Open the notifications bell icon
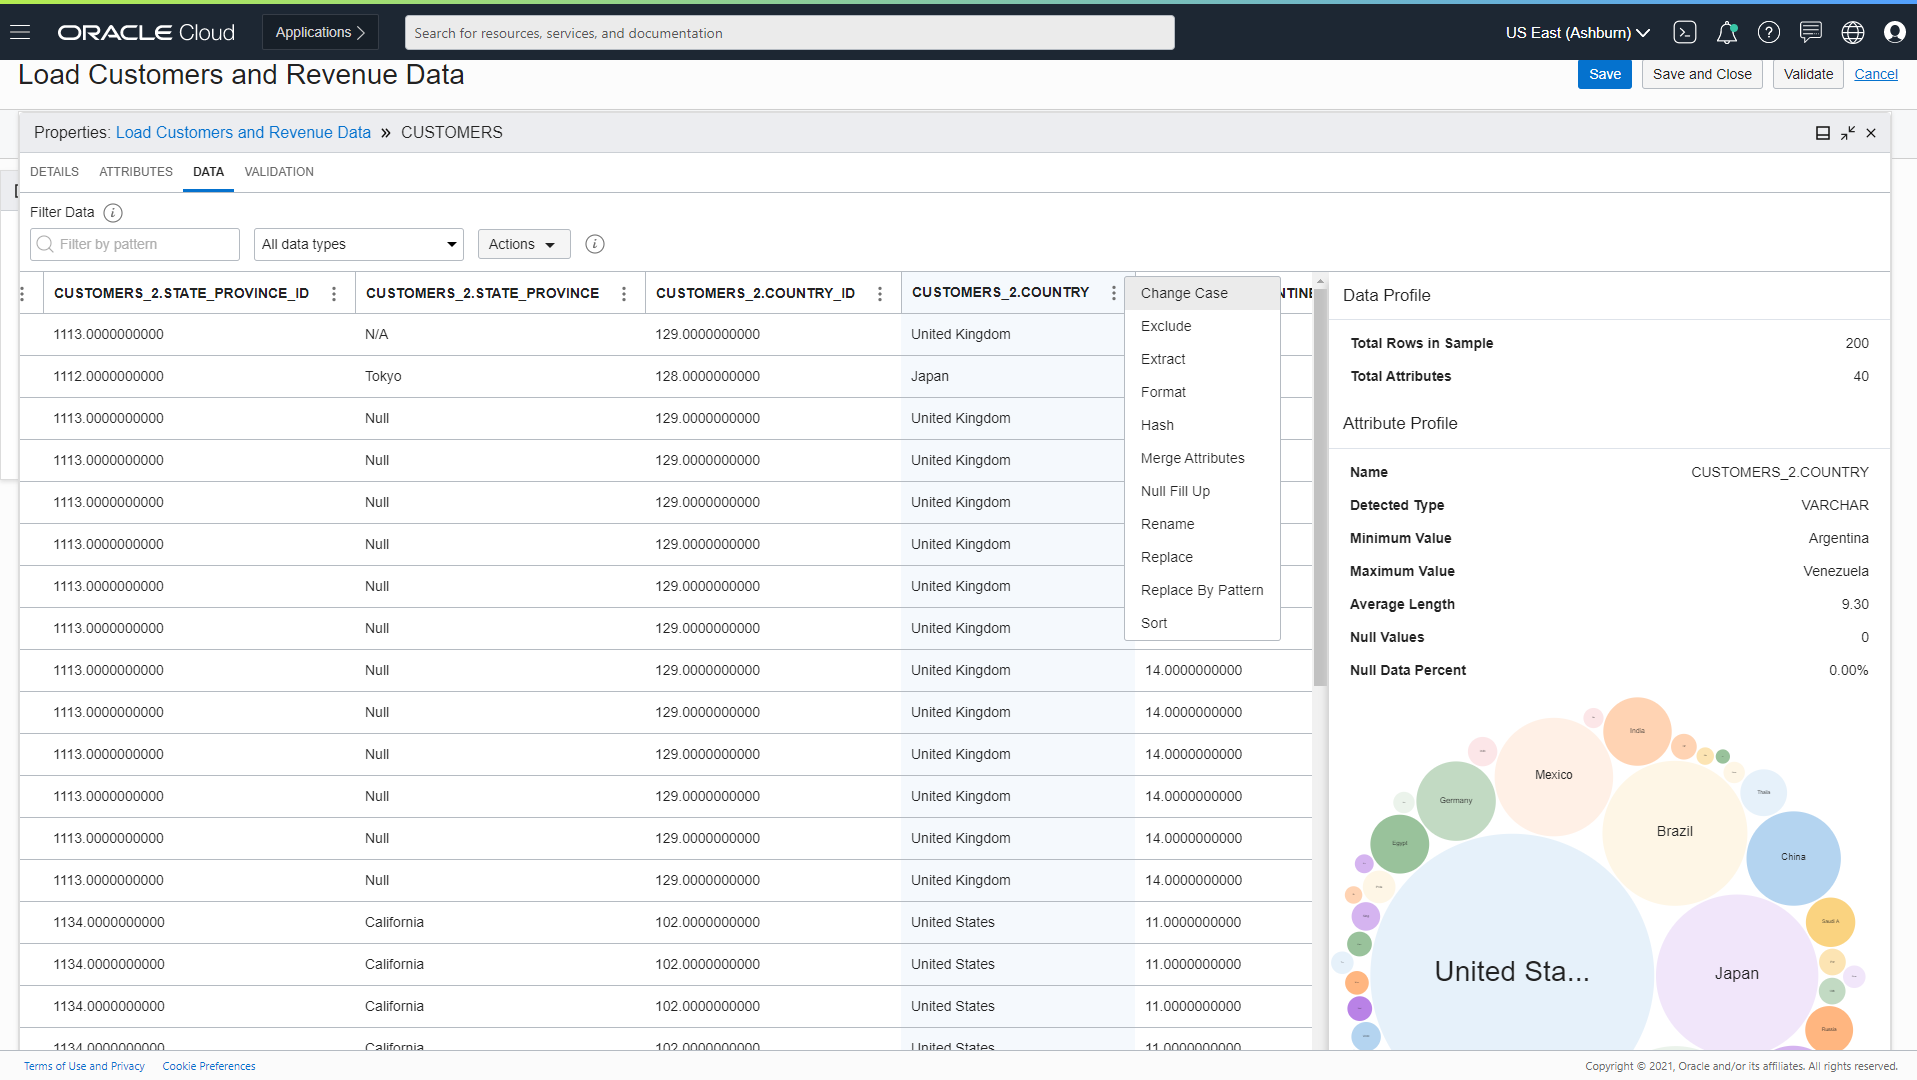 (1726, 32)
